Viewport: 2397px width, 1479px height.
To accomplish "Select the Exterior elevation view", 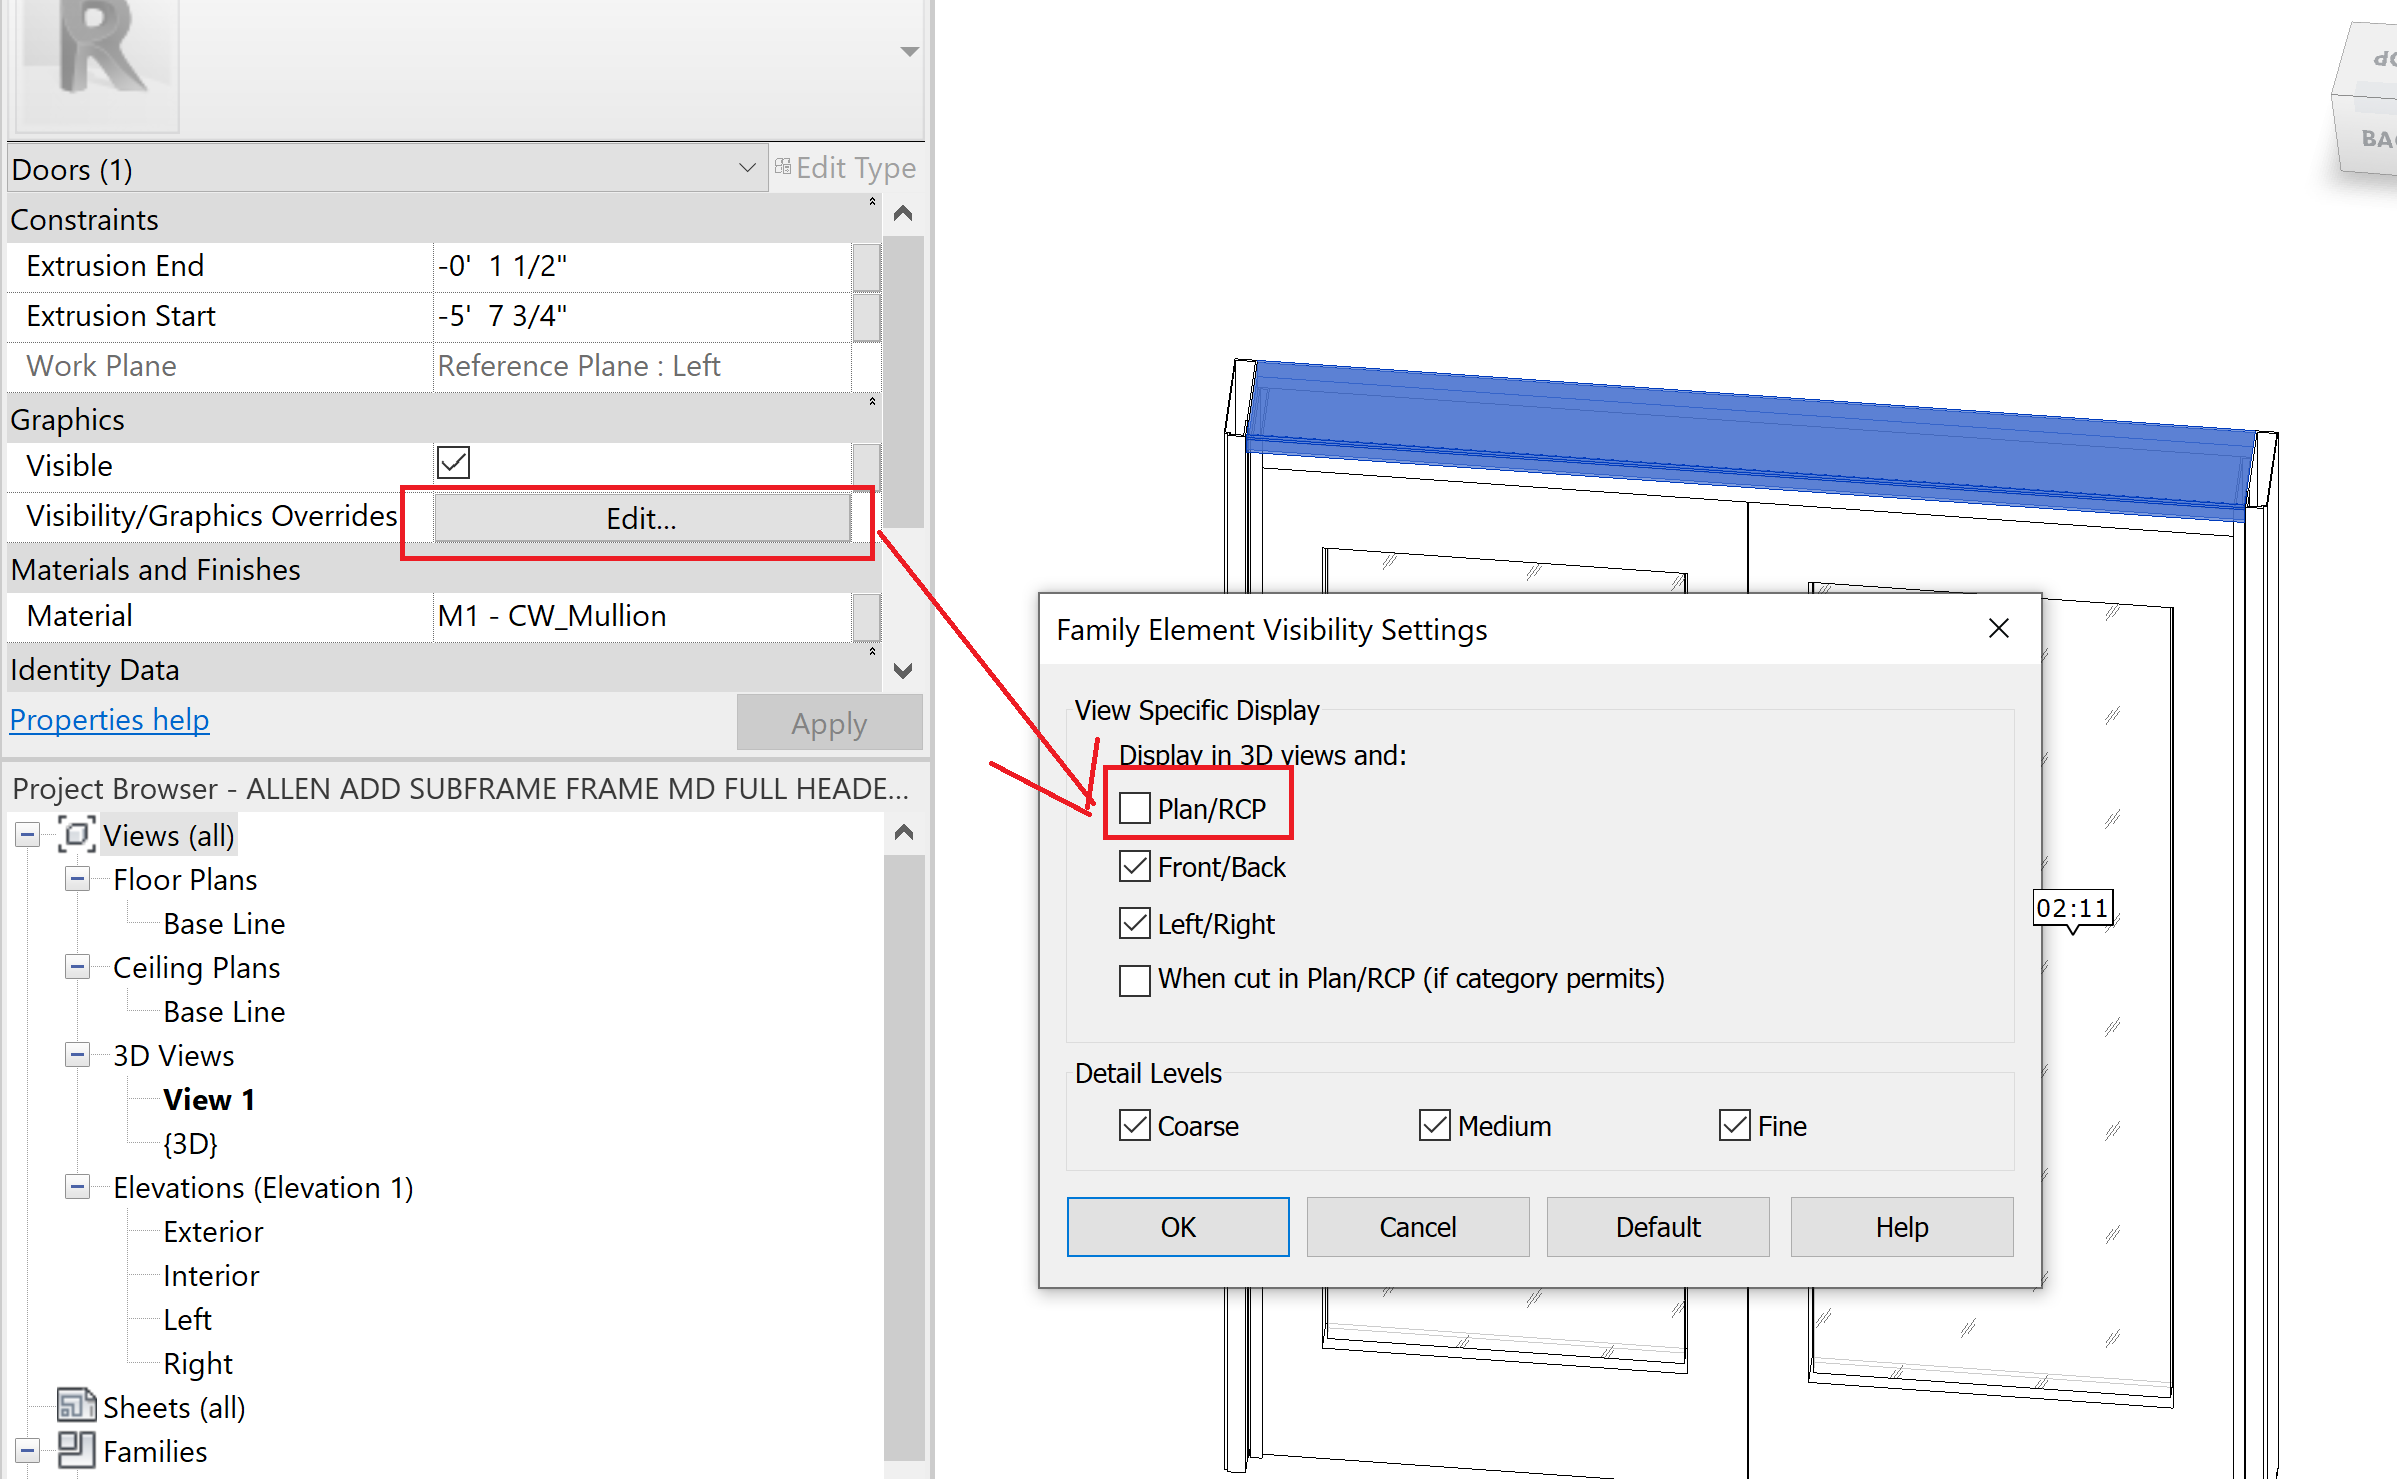I will pyautogui.click(x=213, y=1231).
